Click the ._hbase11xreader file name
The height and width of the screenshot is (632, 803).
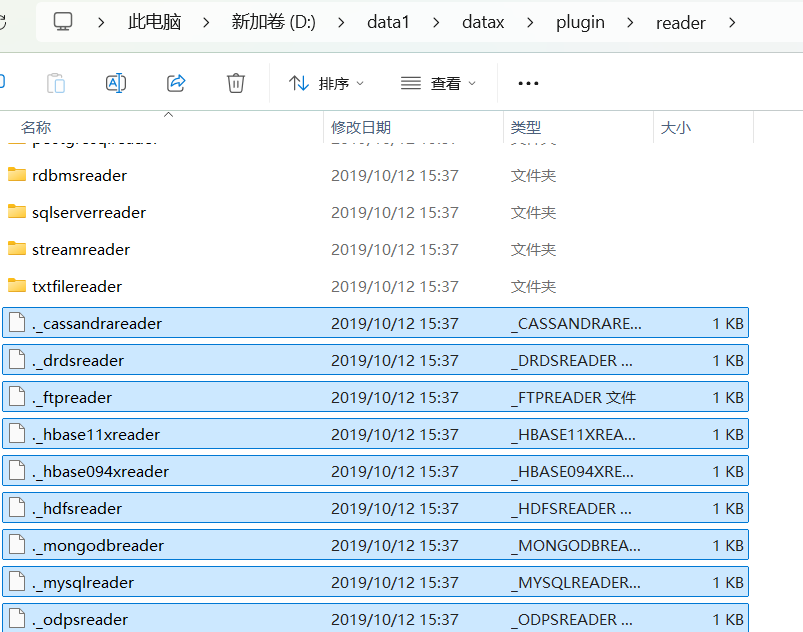96,434
